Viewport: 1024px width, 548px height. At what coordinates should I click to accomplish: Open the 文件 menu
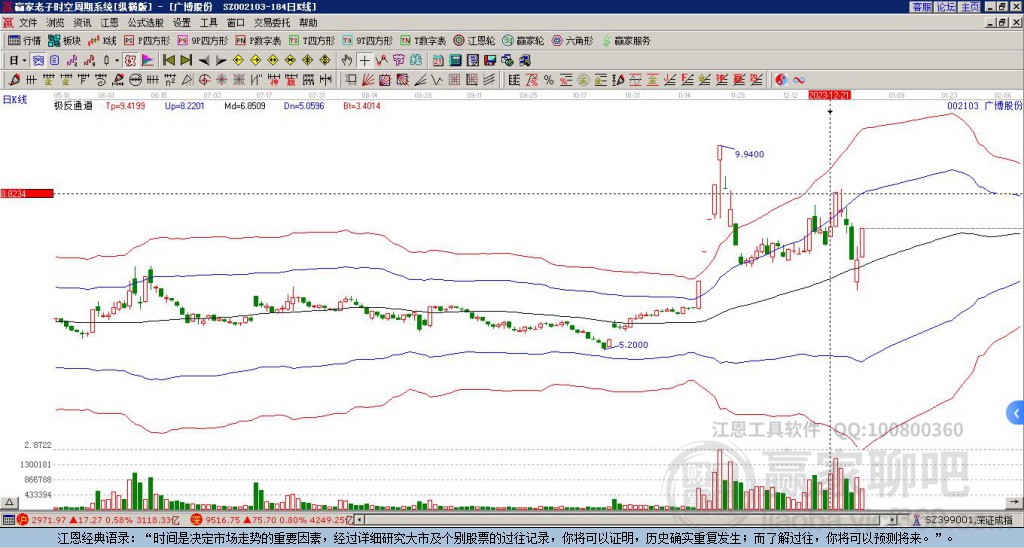point(28,23)
